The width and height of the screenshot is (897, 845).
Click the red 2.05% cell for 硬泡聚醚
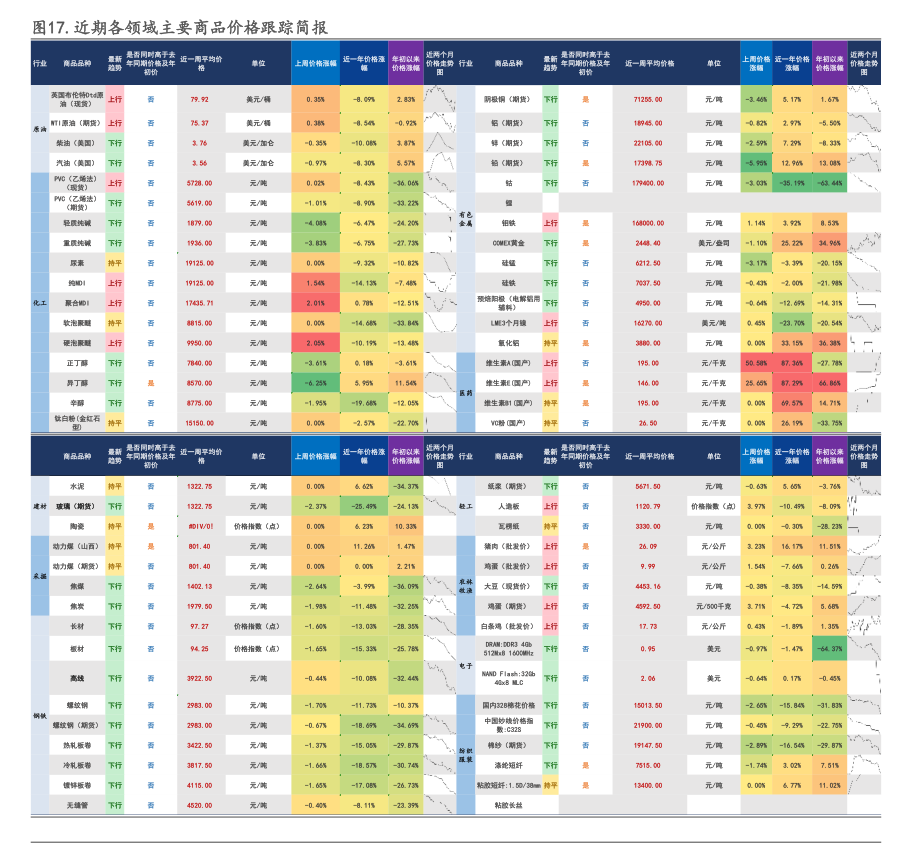click(315, 343)
